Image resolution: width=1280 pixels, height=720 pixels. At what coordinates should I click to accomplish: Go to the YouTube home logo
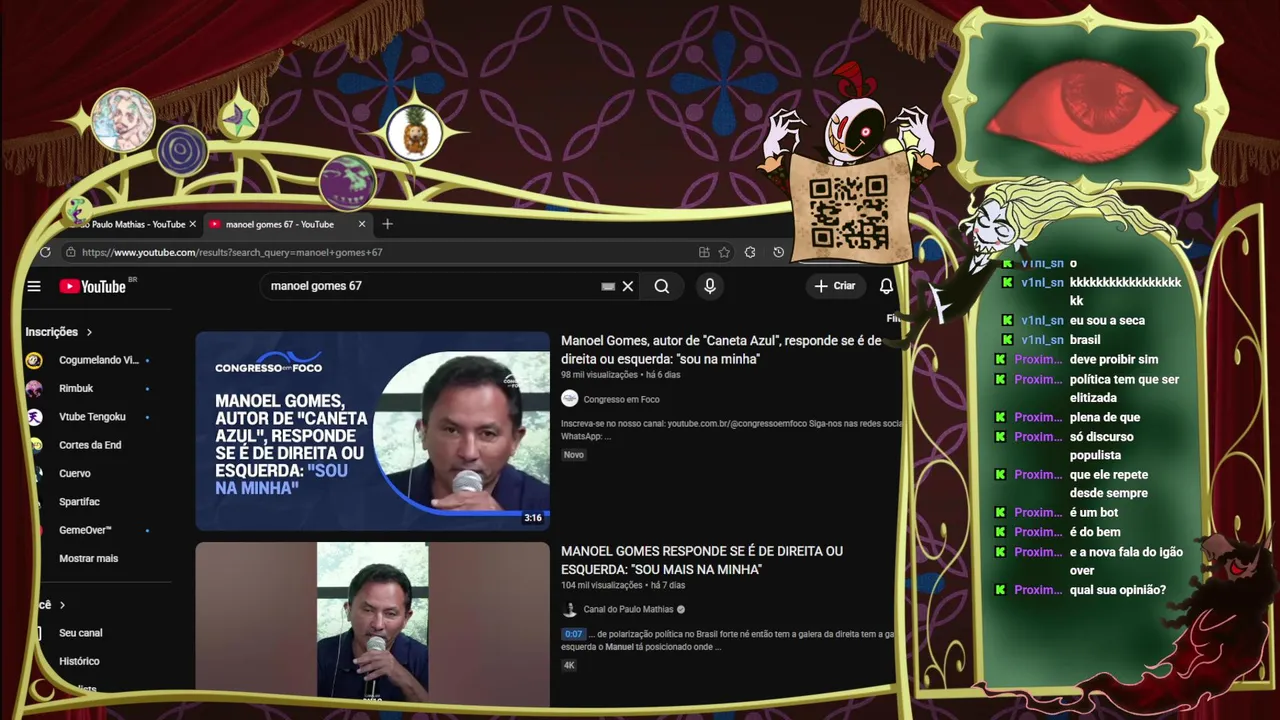(92, 286)
